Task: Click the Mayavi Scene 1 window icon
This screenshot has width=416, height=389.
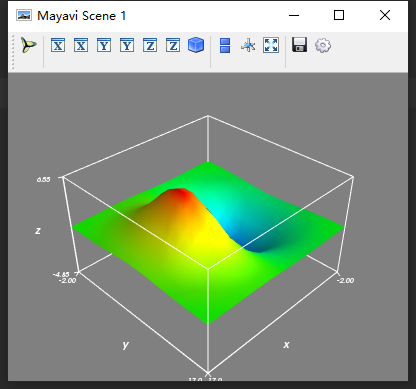Action: (x=24, y=15)
